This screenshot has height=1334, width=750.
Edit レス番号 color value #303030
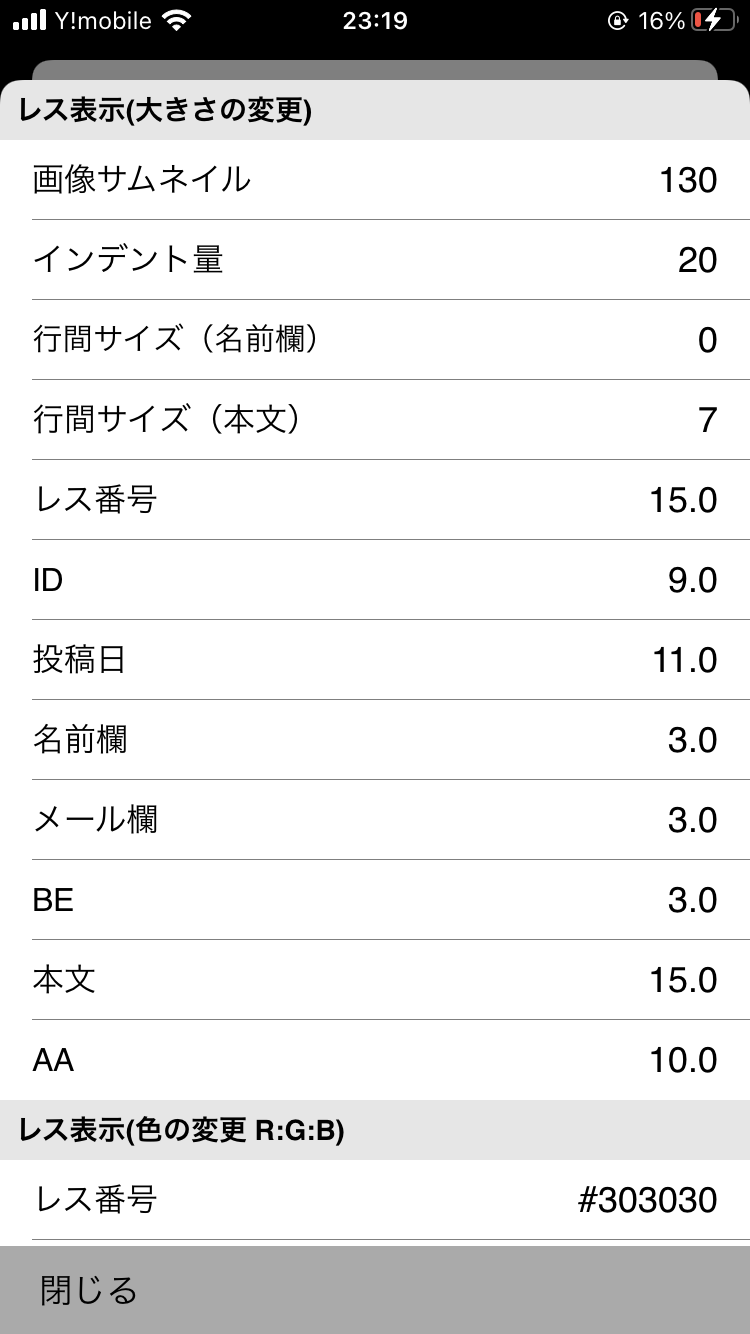tap(647, 1199)
